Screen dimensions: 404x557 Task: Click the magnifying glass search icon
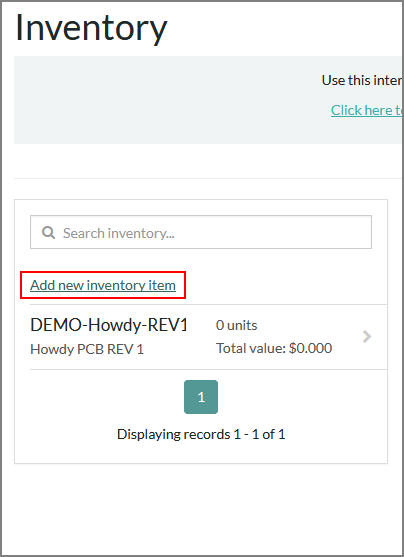[x=48, y=233]
